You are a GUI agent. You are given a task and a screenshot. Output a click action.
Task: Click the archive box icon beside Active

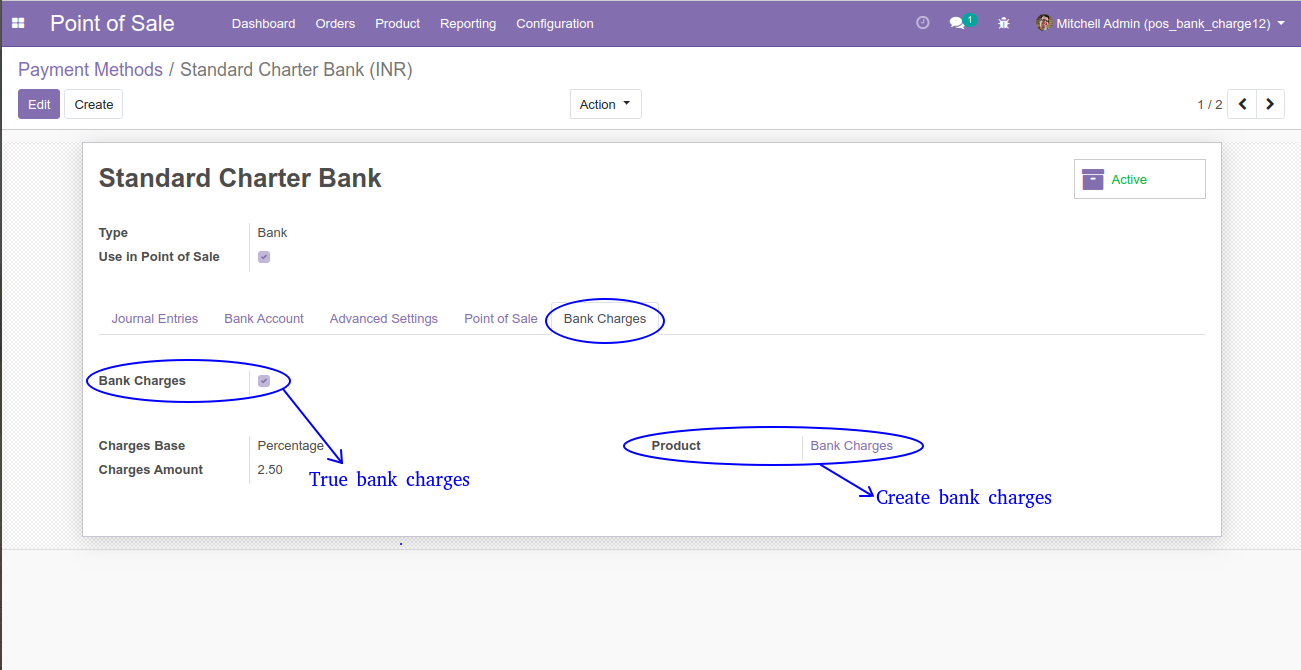click(x=1093, y=179)
